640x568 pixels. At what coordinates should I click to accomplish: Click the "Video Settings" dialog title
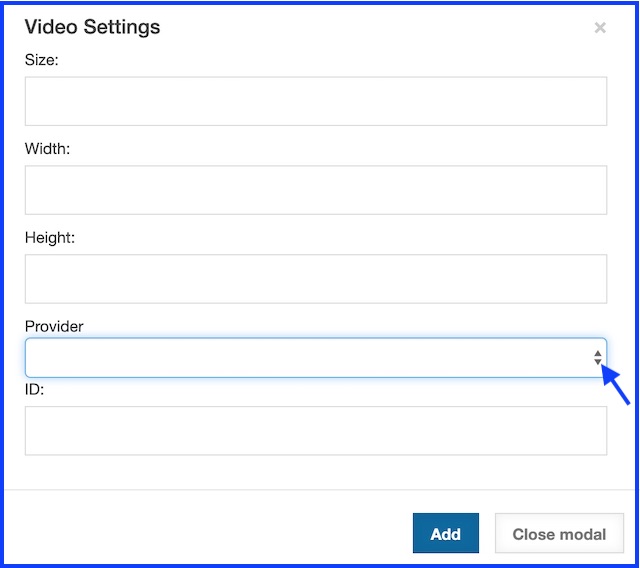pos(92,27)
